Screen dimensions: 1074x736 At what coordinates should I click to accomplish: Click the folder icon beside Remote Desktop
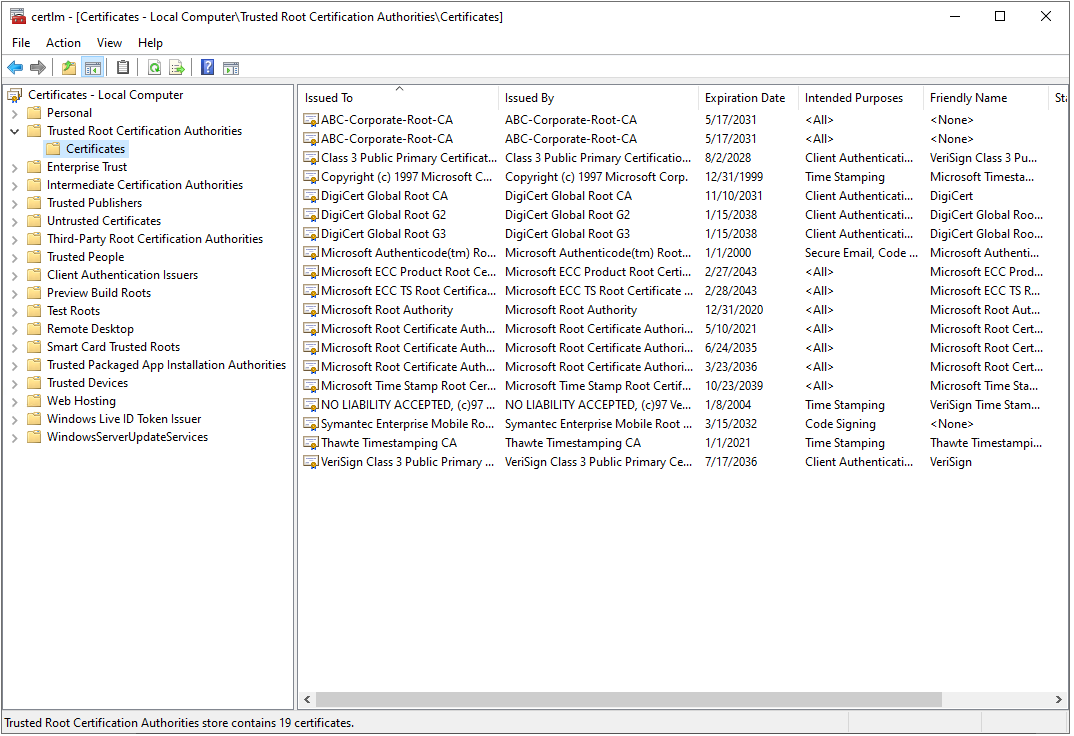[x=34, y=329]
